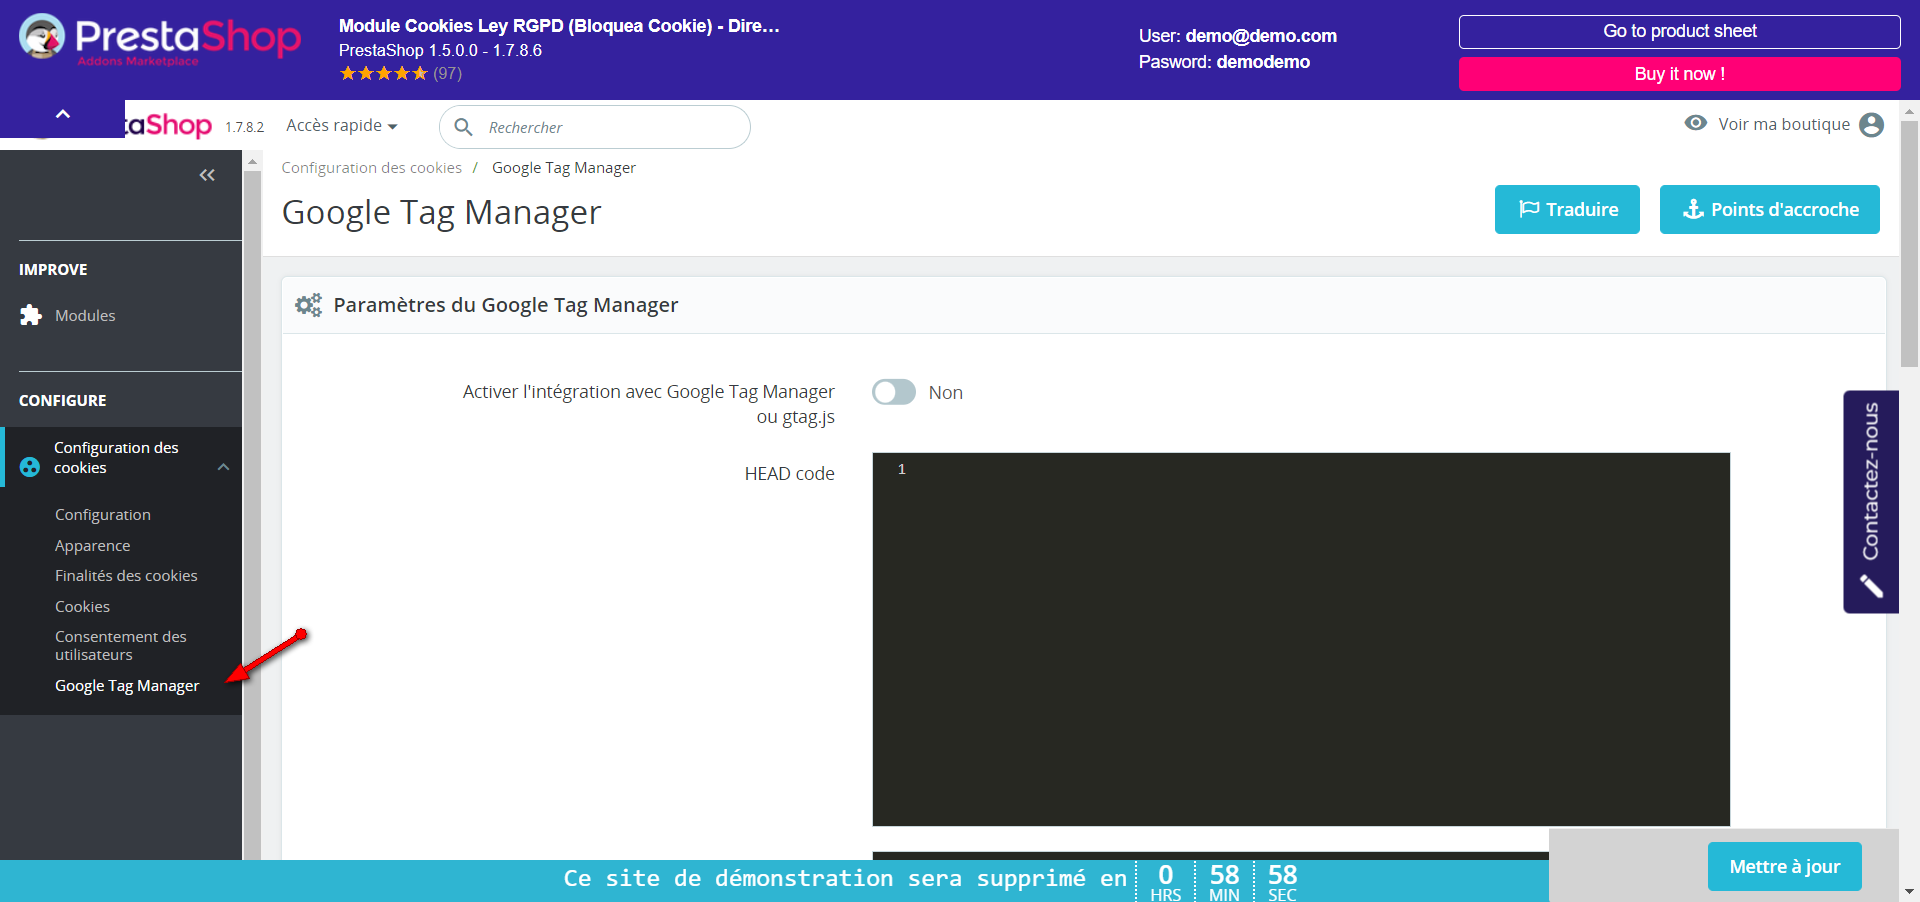Viewport: 1920px width, 902px height.
Task: Click the page scrollbar down arrow
Action: [1909, 892]
